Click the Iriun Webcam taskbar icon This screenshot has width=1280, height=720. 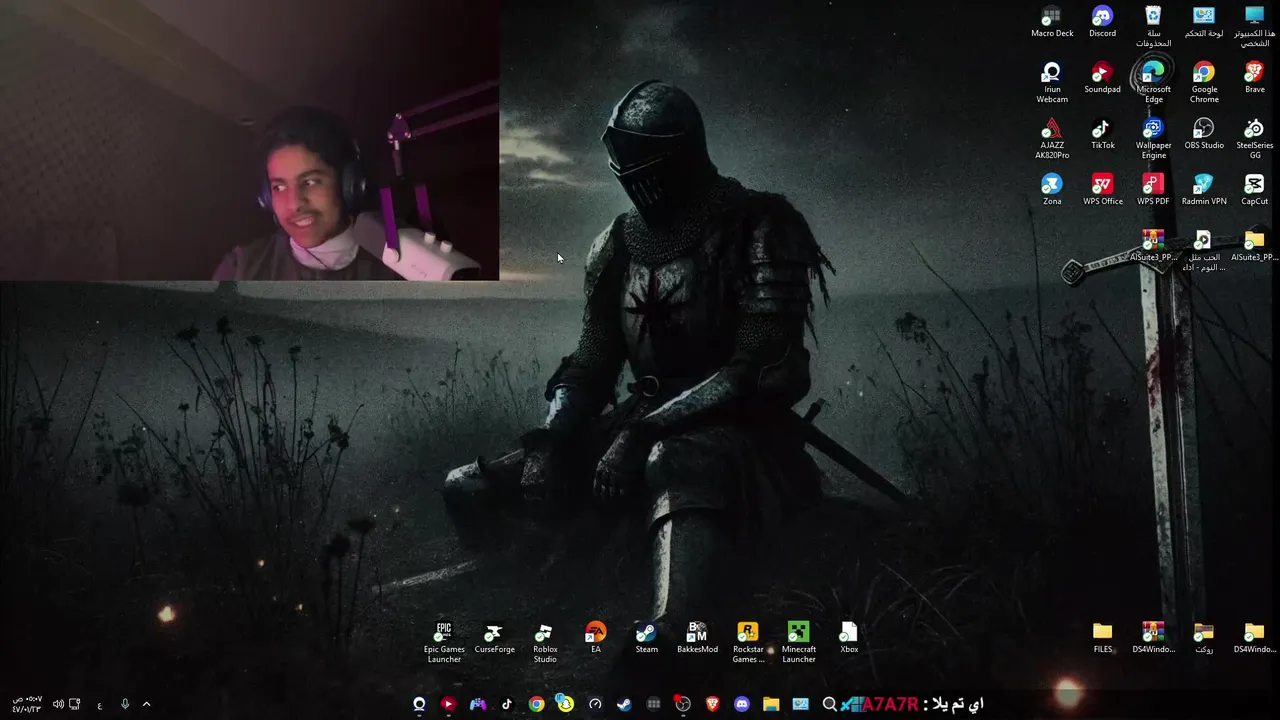pos(419,704)
